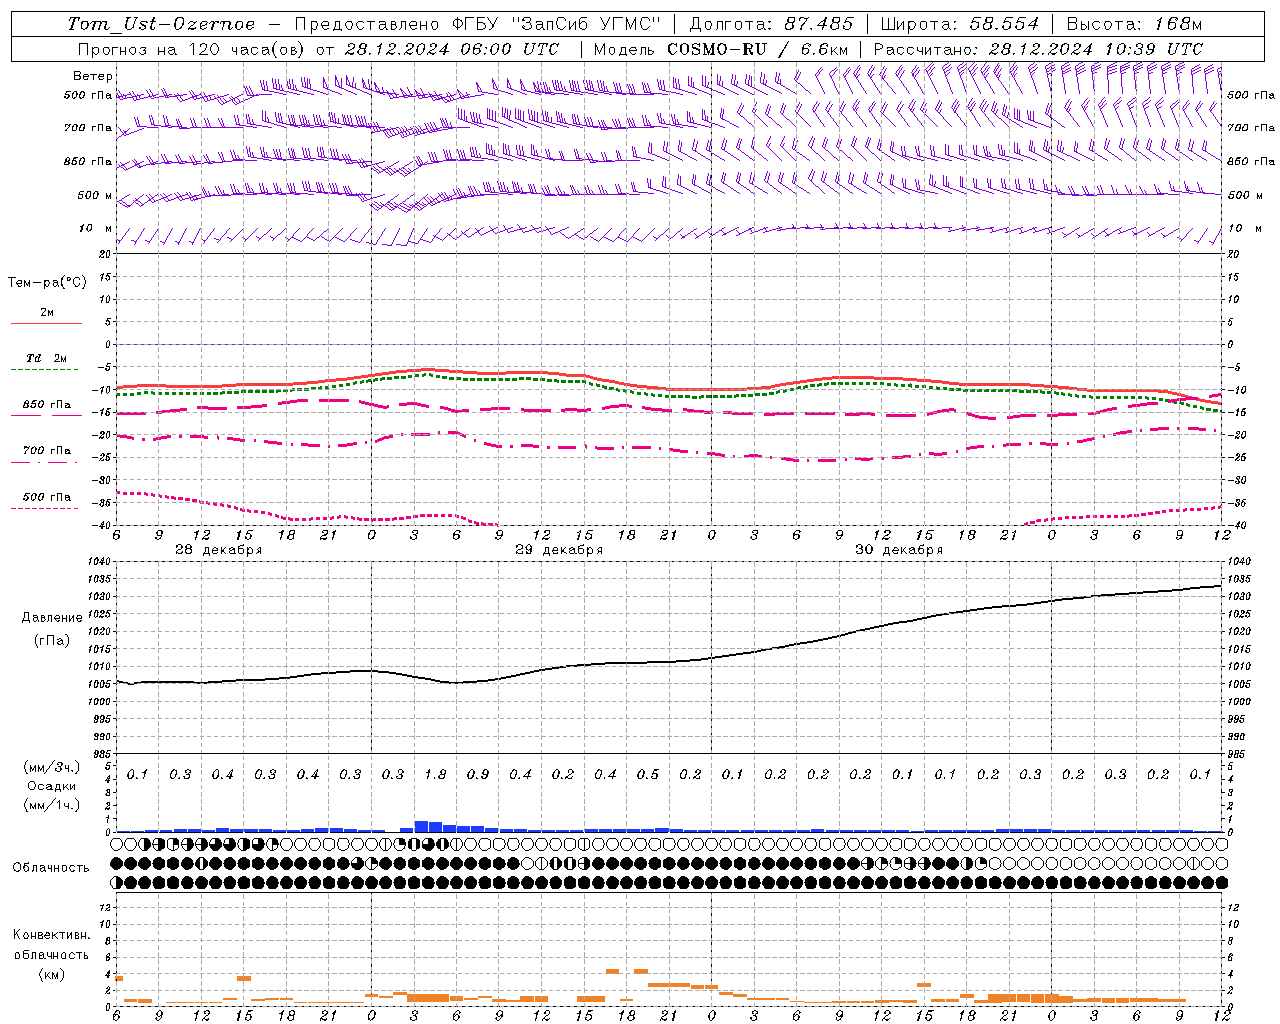
Task: Click the "Осадки" precipitation panel label
Action: coord(52,786)
